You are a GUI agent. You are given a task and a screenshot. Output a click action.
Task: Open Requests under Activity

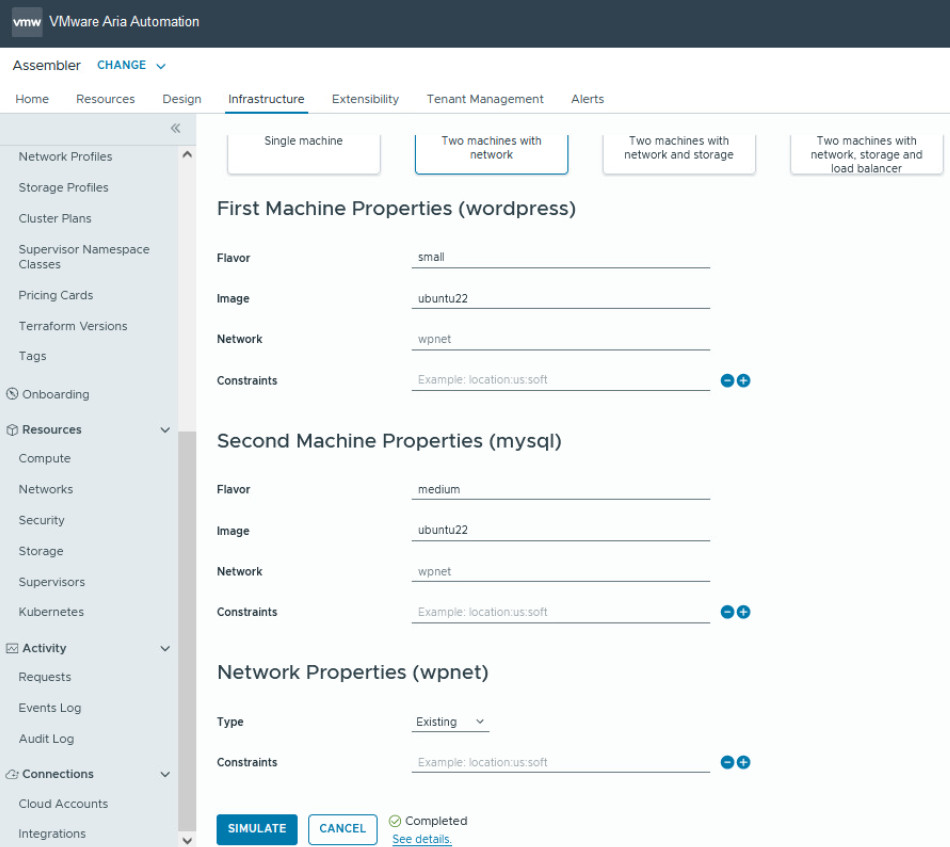tap(45, 677)
